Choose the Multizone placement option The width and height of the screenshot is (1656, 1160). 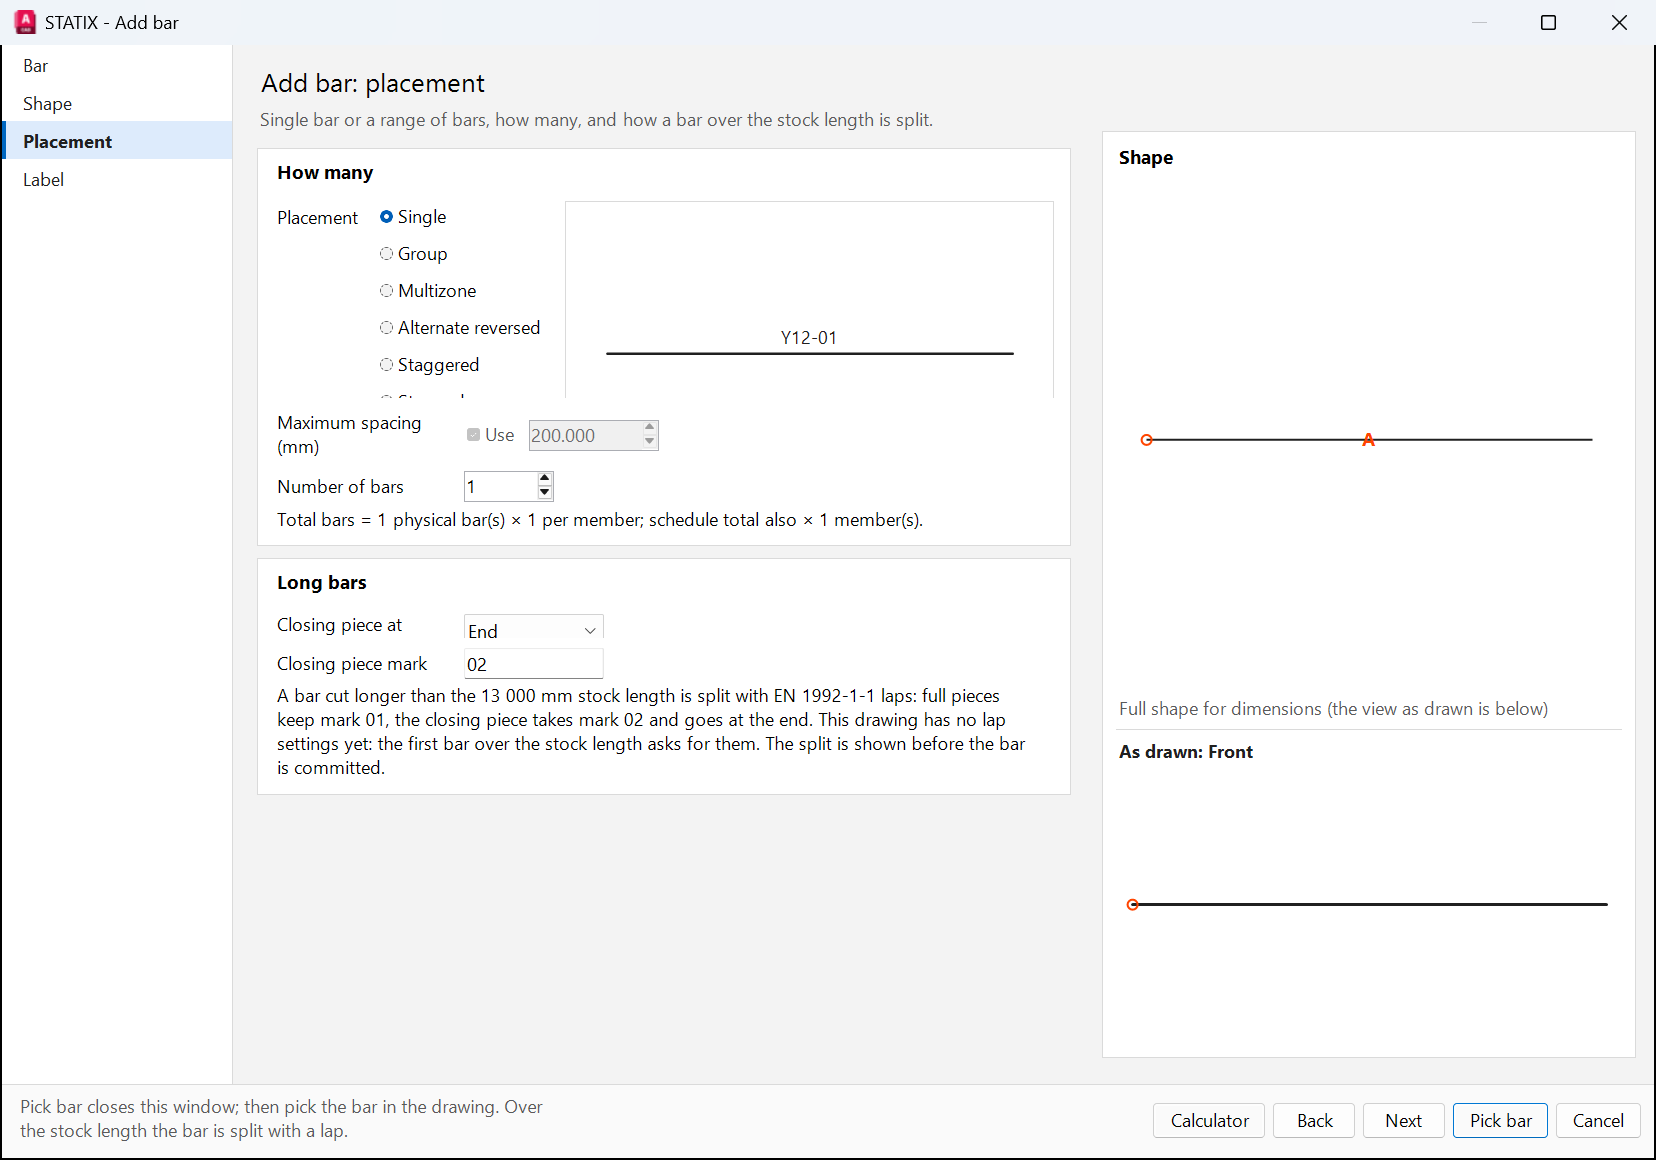(x=428, y=291)
